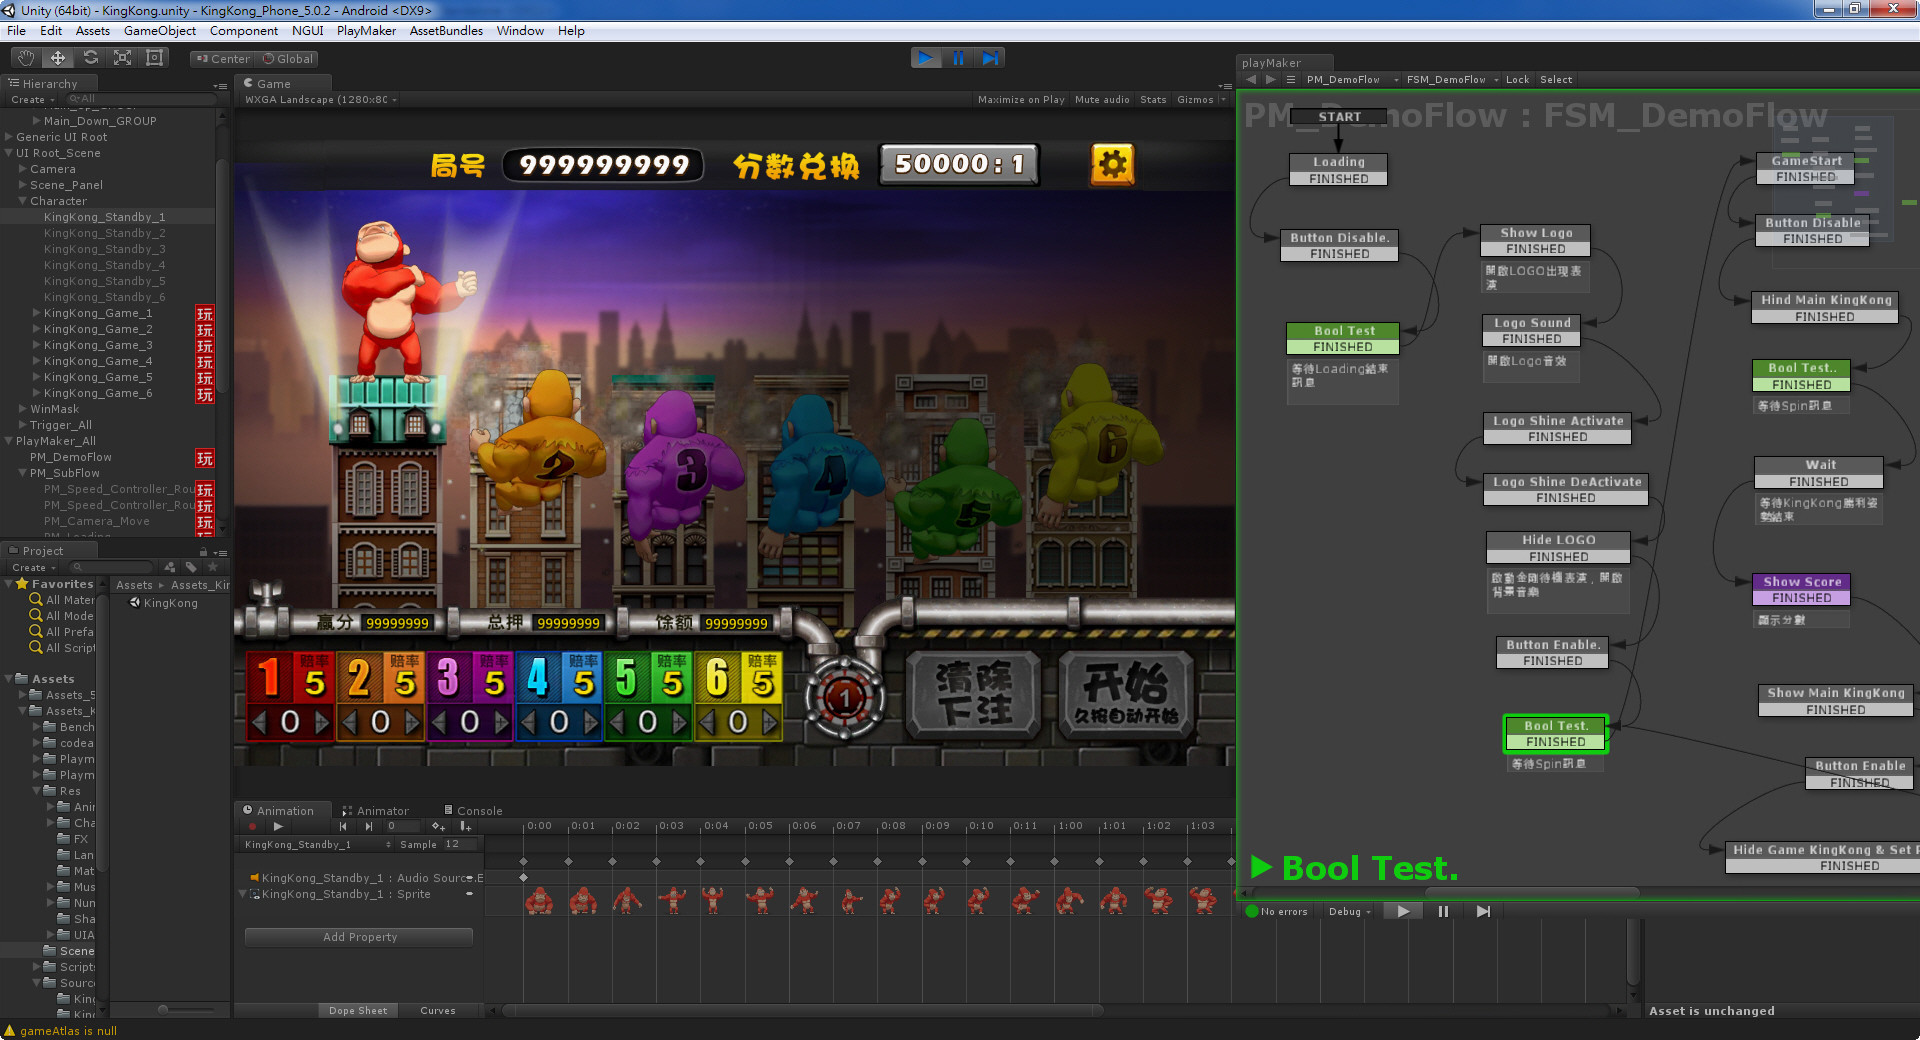Switch to Curves view

click(x=438, y=1010)
